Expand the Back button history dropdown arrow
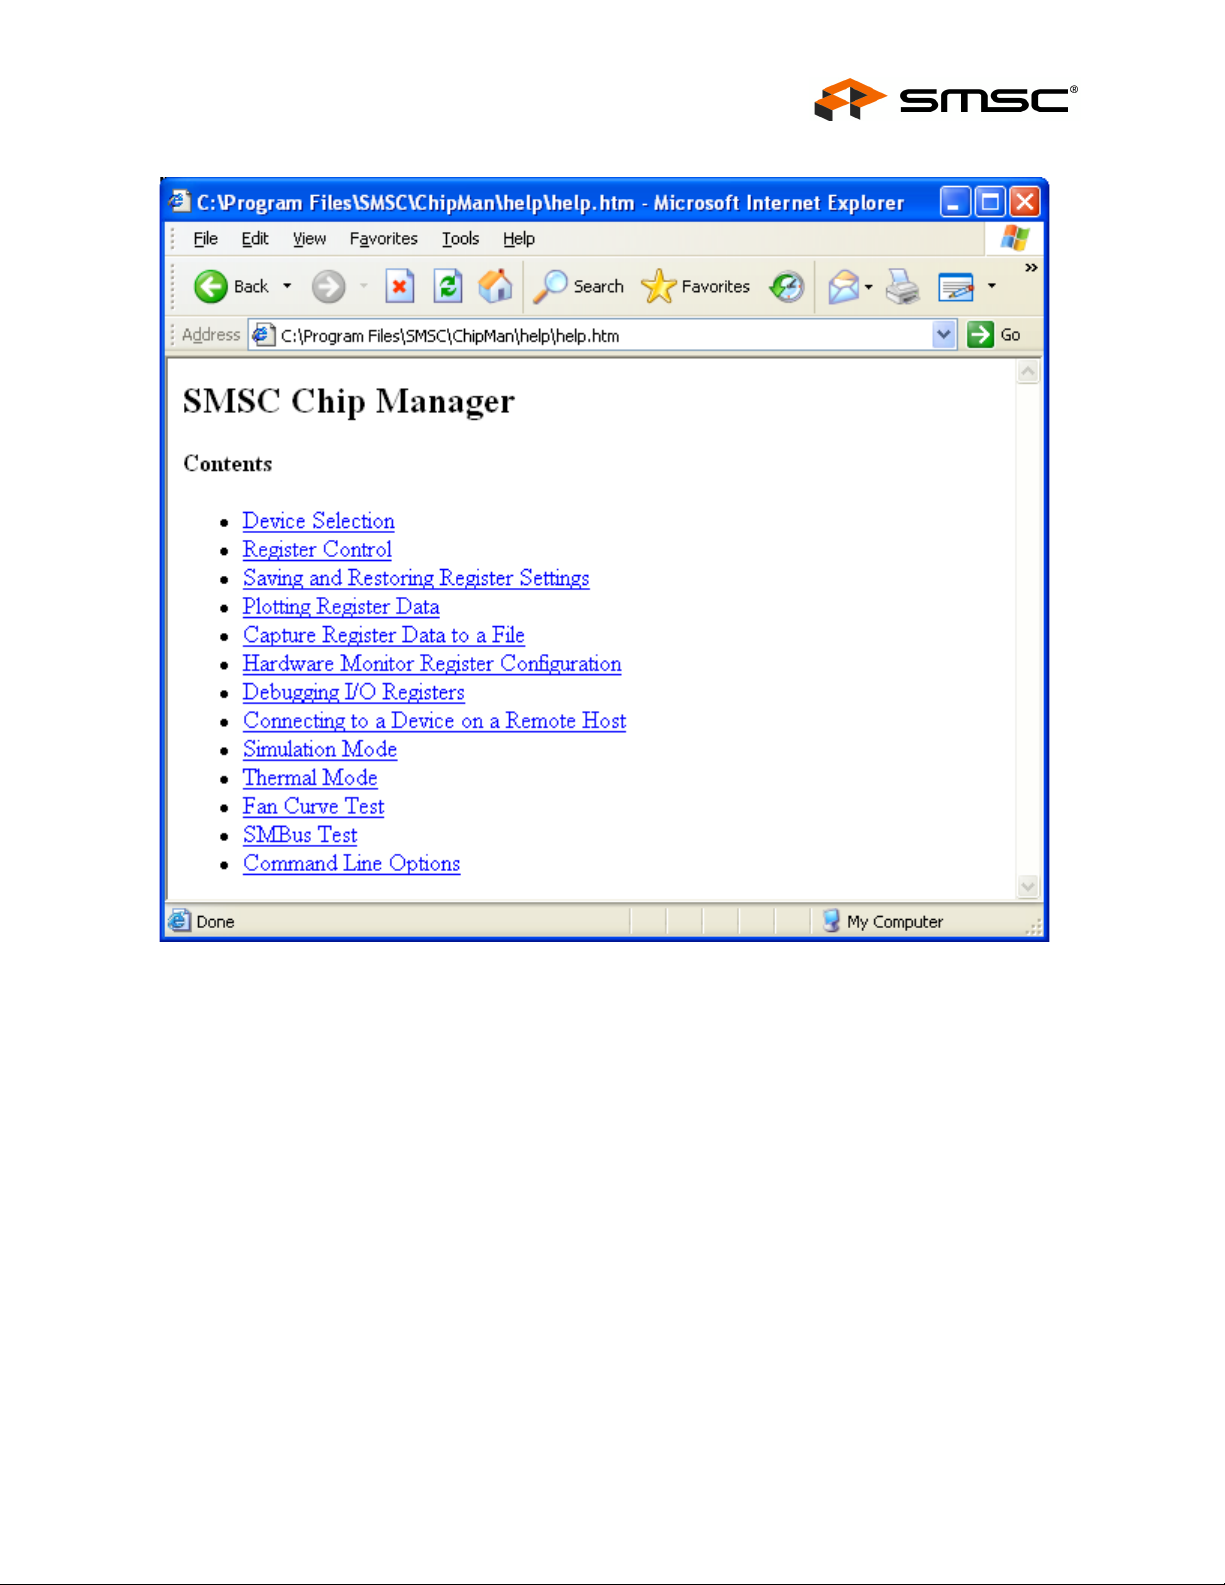This screenshot has width=1225, height=1585. tap(287, 286)
